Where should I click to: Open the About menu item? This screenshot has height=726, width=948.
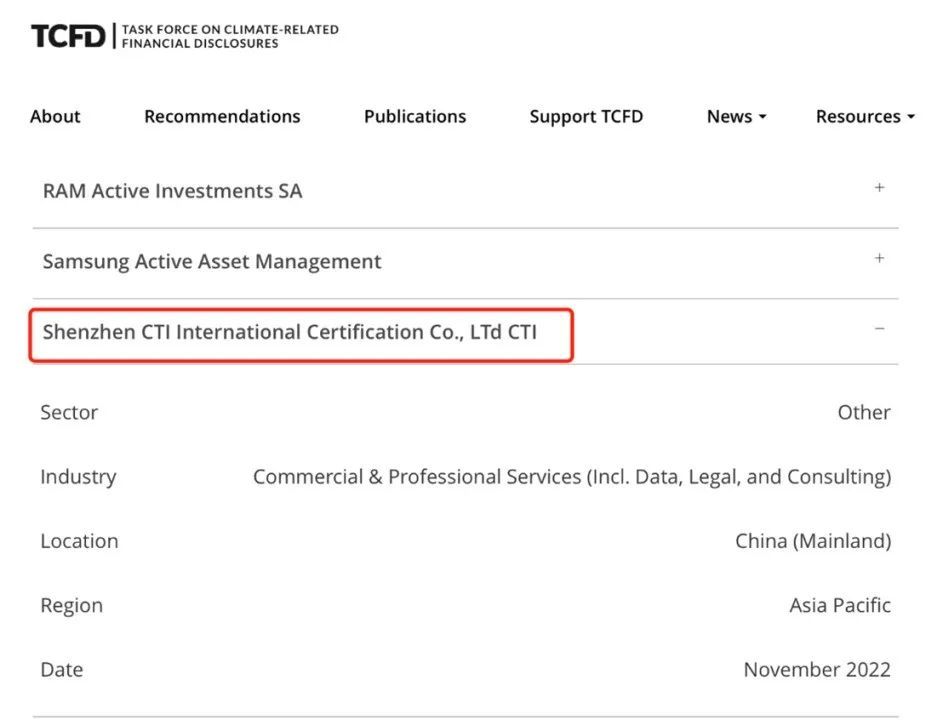(55, 116)
